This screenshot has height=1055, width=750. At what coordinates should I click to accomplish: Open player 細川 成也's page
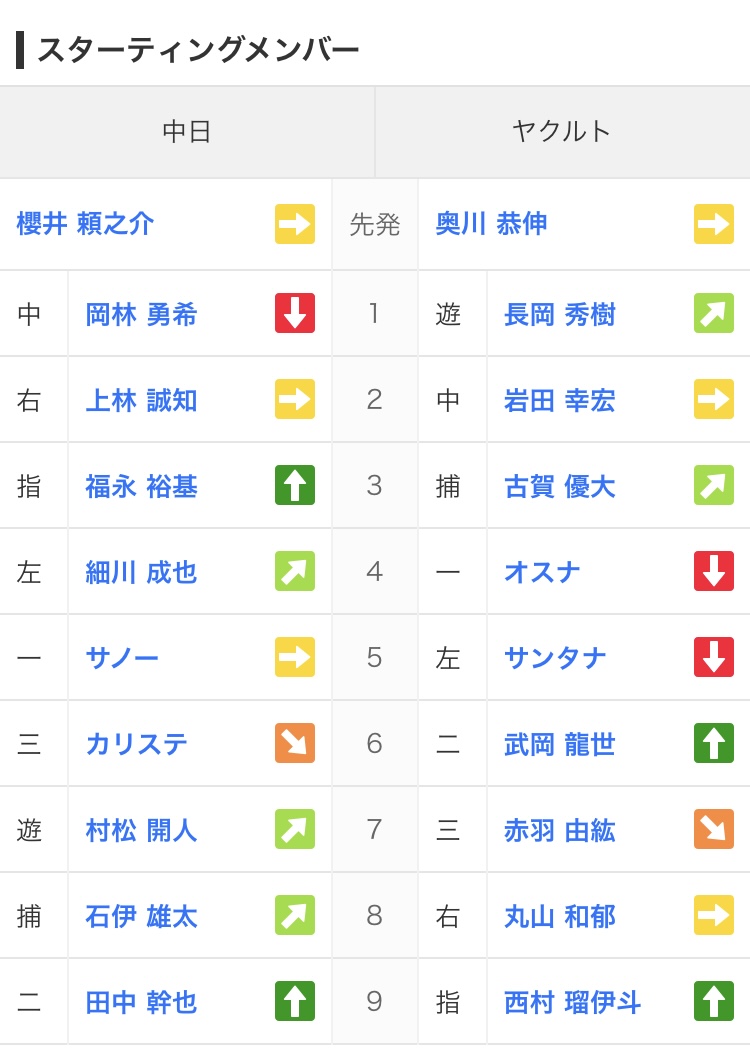tap(141, 573)
